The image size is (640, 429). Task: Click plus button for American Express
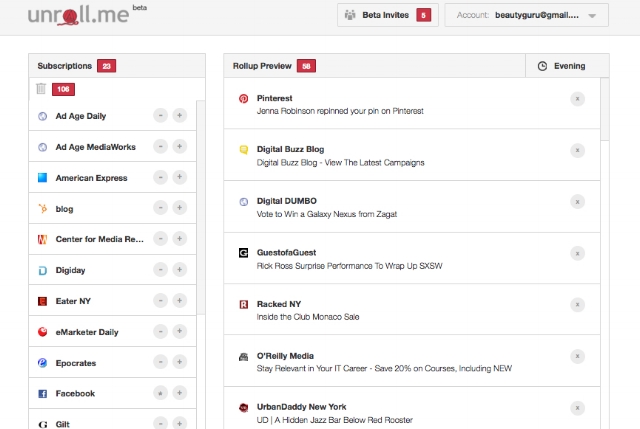click(x=179, y=177)
